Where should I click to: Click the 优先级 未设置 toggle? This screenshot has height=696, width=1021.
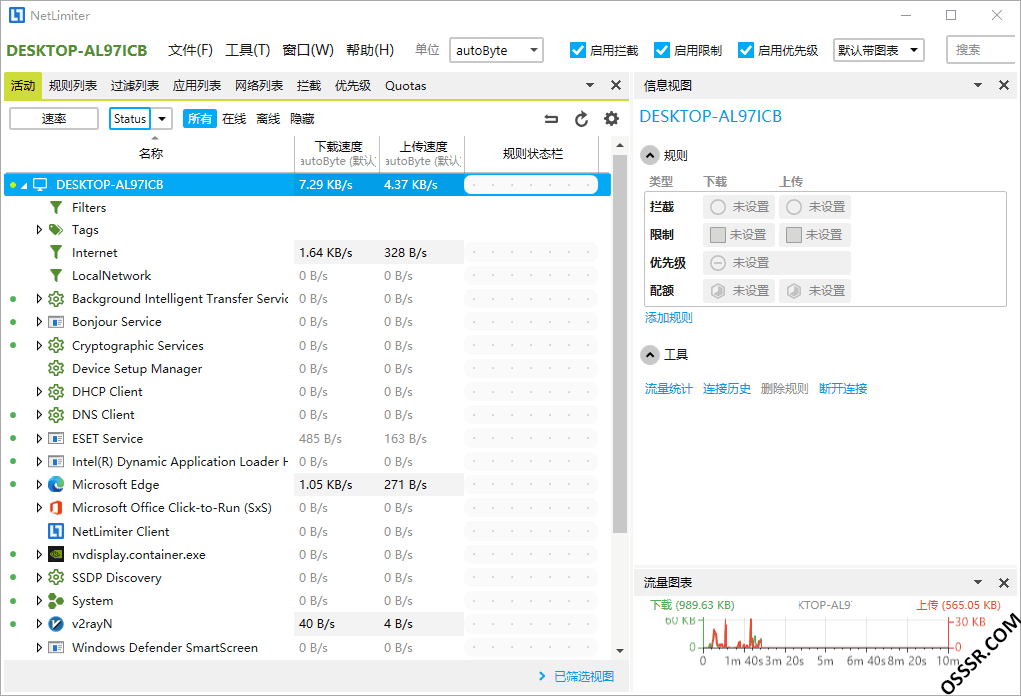pyautogui.click(x=777, y=263)
